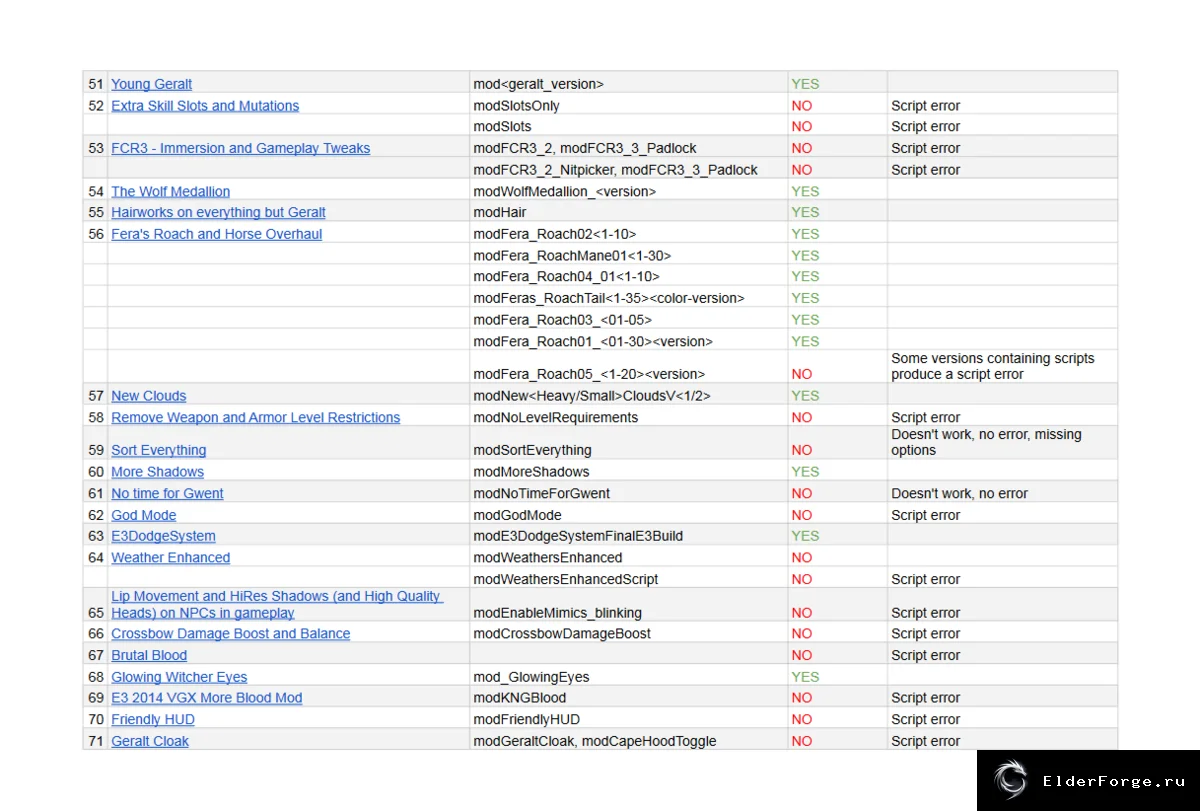Select modFera_Roach02<1-10> cell
1200x811 pixels.
click(x=628, y=234)
